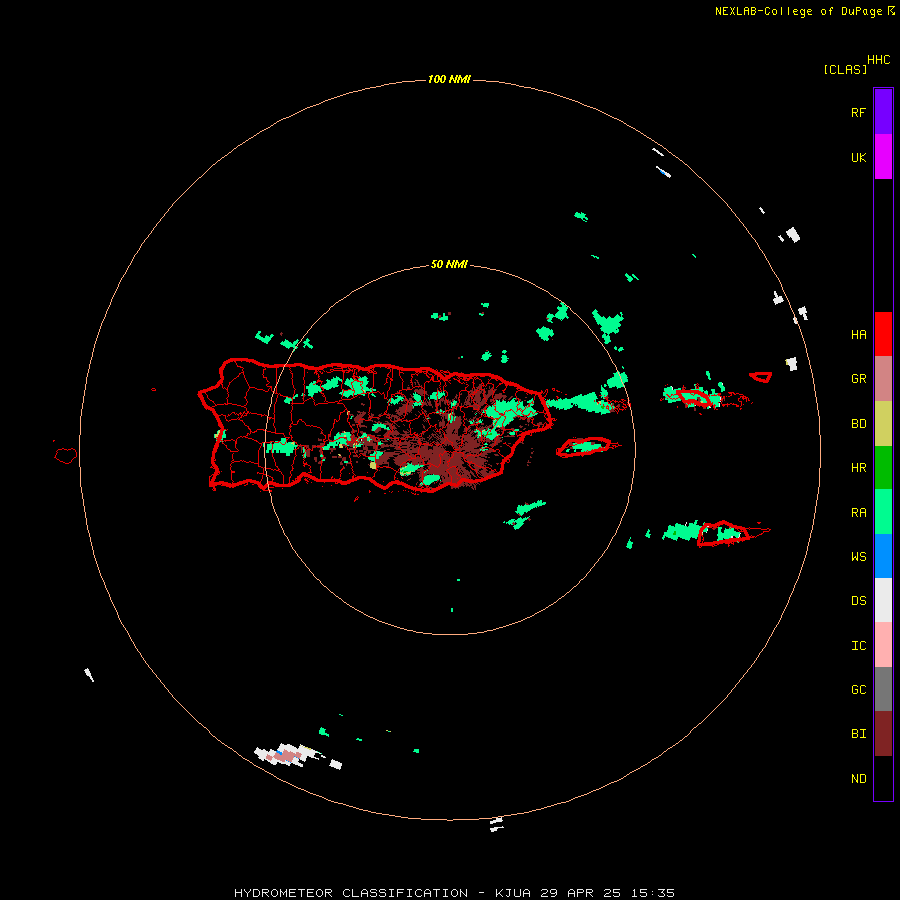Pick the RA light green legend swatch
The width and height of the screenshot is (900, 900).
tap(883, 512)
